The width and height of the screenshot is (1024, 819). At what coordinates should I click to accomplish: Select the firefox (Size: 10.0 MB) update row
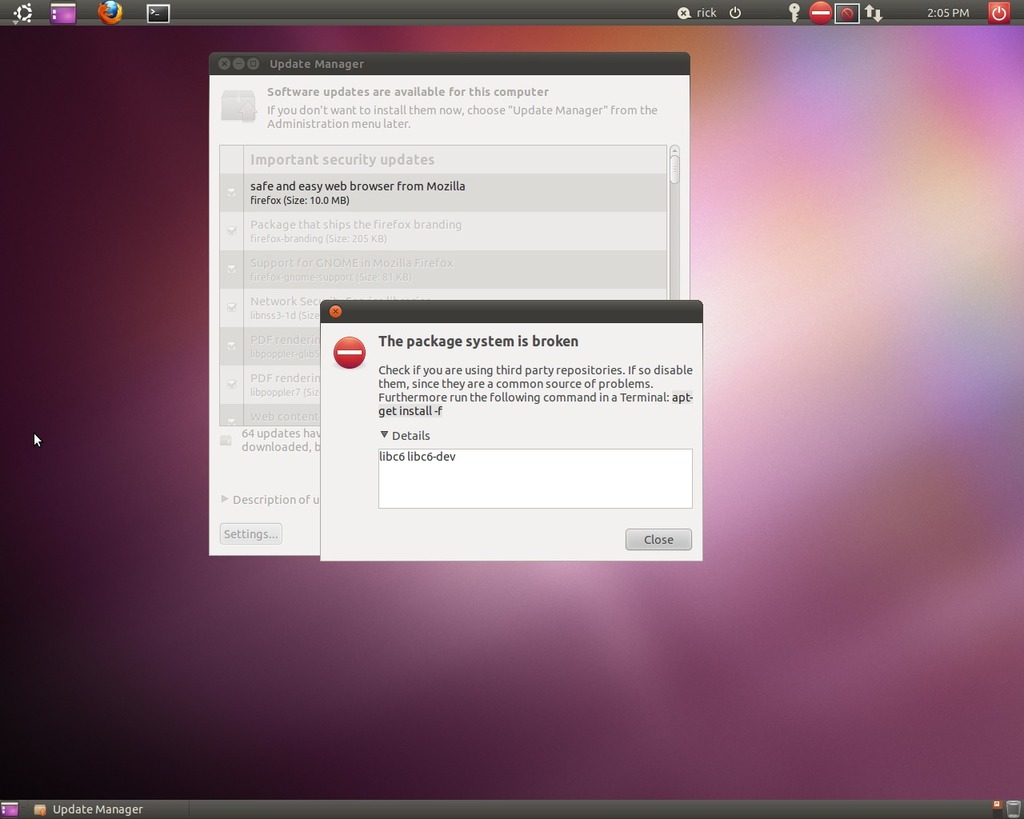pos(443,193)
